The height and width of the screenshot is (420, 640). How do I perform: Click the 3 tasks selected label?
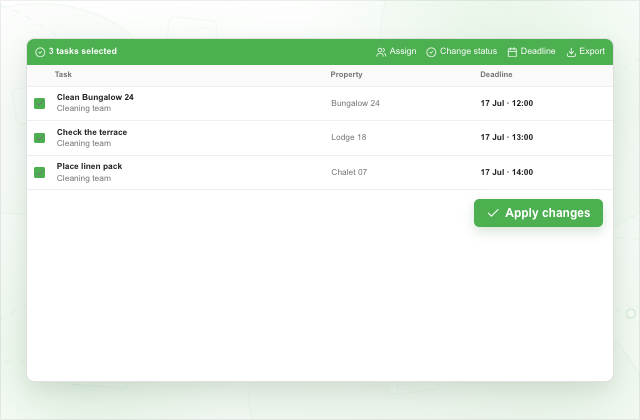[83, 51]
